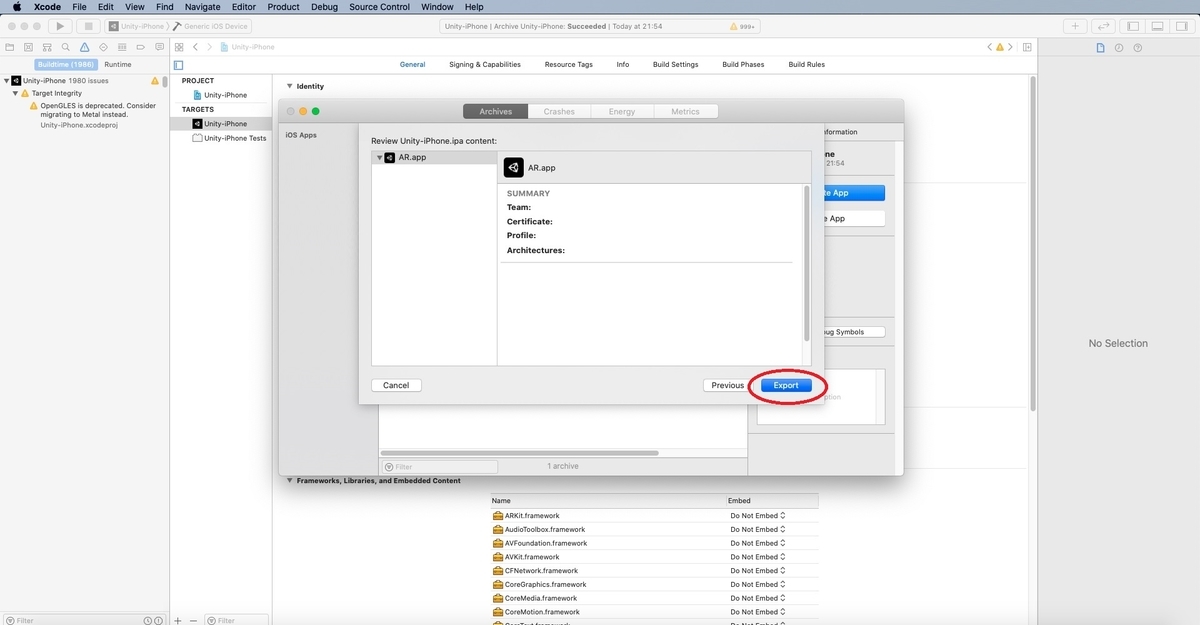Screen dimensions: 1200x625
Task: Open the Build Phases tab
Action: click(x=743, y=64)
